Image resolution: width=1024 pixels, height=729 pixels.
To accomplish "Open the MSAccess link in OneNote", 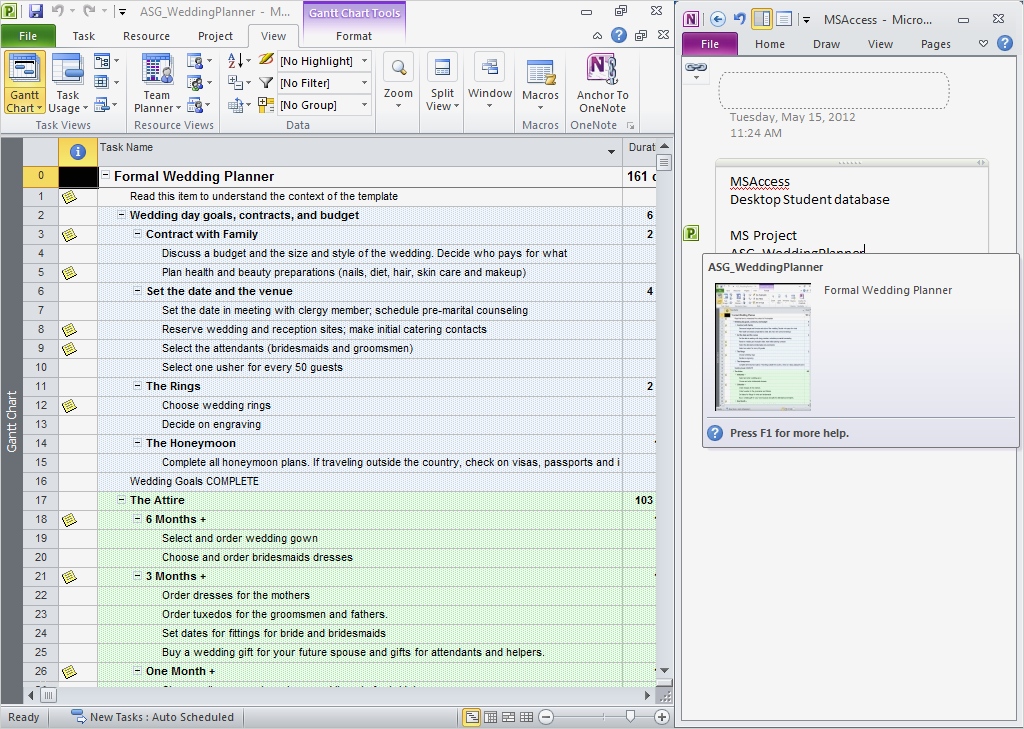I will [761, 181].
